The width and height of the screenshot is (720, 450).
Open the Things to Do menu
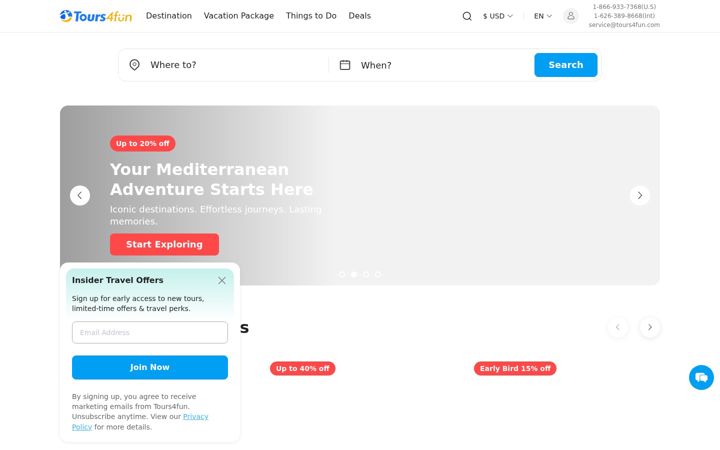pyautogui.click(x=311, y=16)
